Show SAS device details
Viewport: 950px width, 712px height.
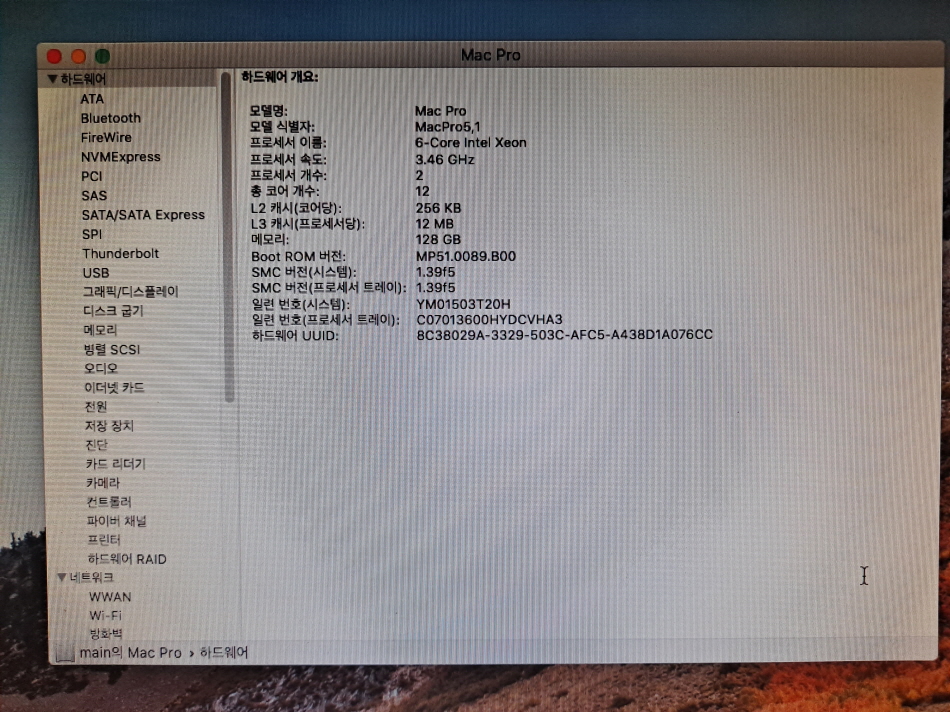click(x=94, y=195)
